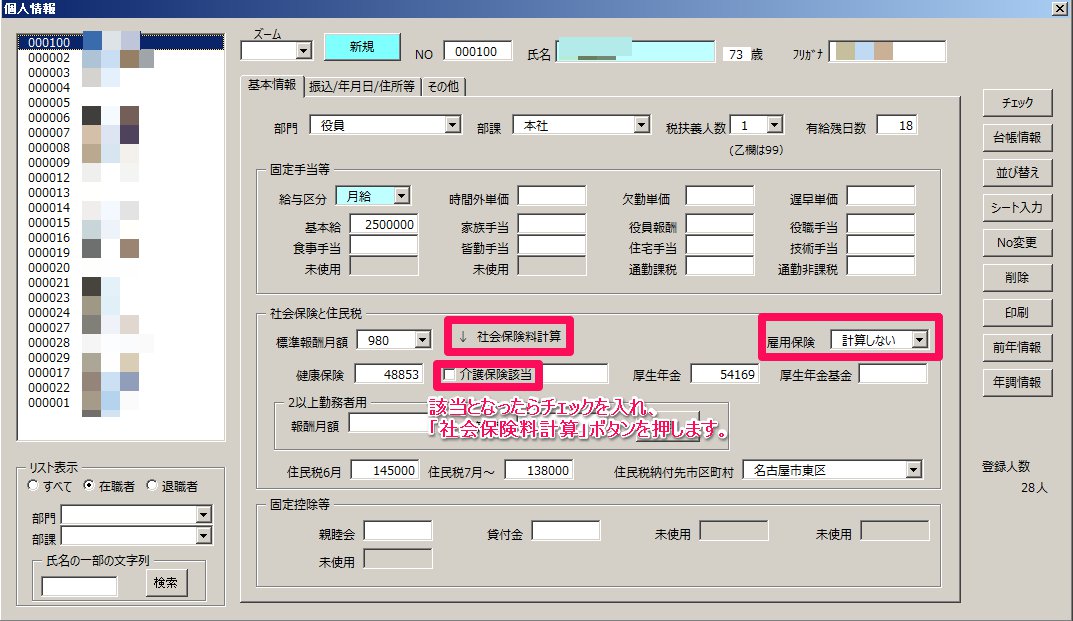The image size is (1073, 621).
Task: Open the 給与区分 月給 dropdown
Action: (x=402, y=196)
